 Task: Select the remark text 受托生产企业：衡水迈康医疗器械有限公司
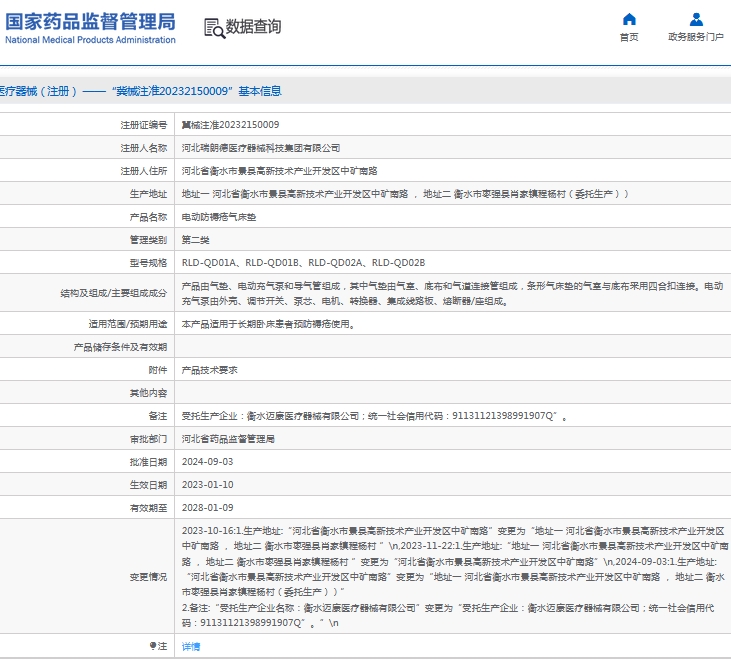pos(374,416)
